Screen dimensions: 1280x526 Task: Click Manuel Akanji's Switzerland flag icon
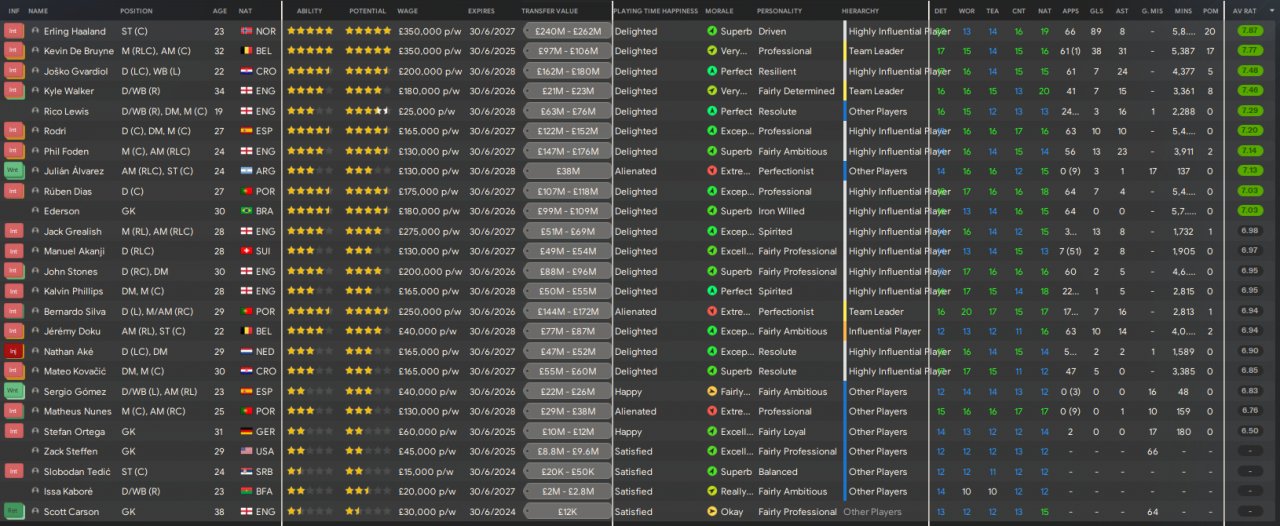(x=247, y=251)
